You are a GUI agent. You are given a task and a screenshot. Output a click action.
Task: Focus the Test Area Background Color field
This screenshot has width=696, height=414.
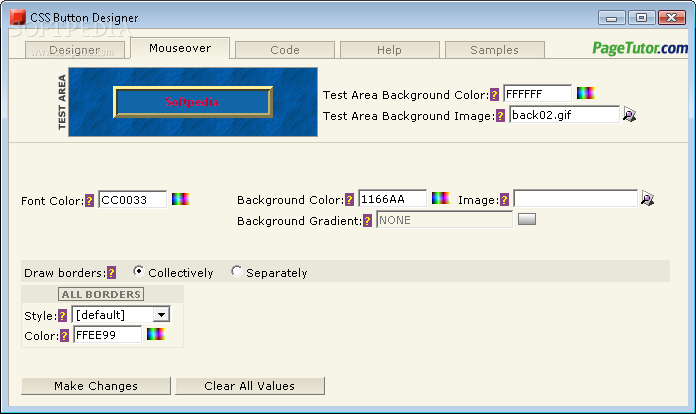tap(538, 94)
